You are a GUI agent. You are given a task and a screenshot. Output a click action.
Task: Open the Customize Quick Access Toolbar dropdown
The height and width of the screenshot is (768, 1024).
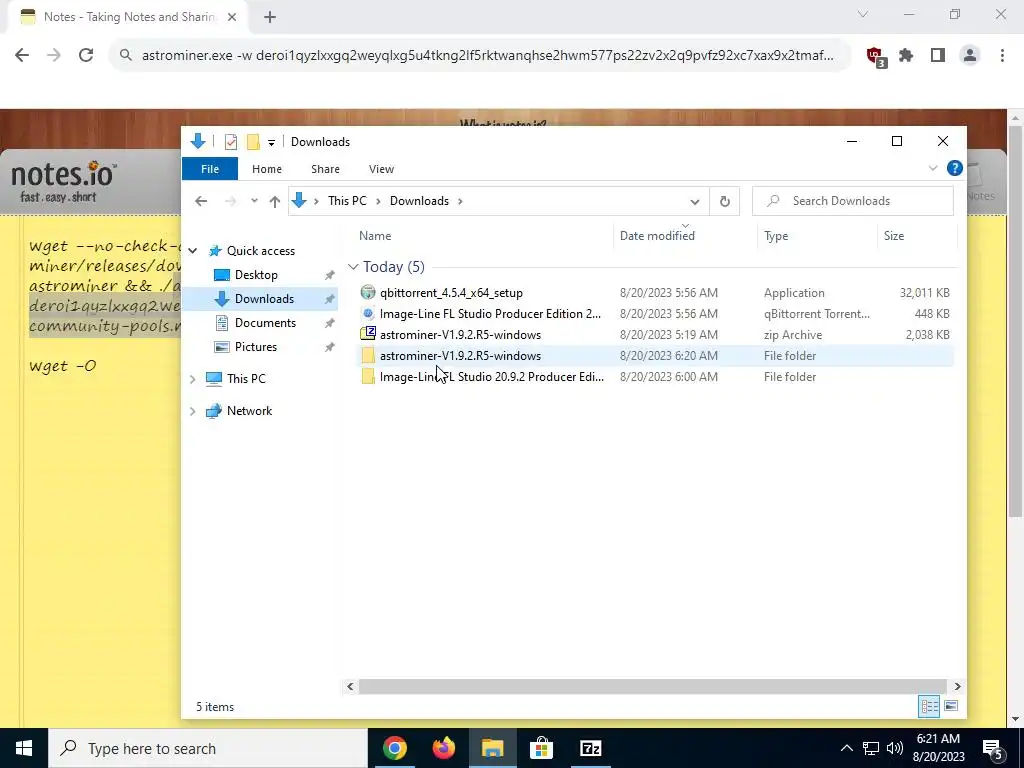pos(271,142)
